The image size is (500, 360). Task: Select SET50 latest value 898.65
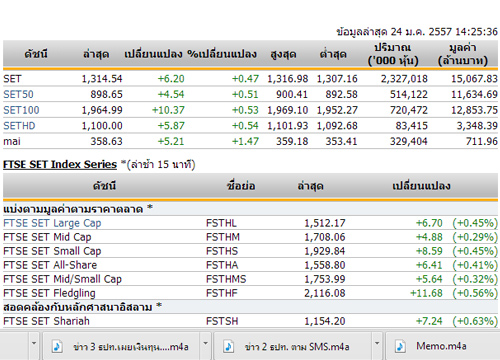pos(106,94)
